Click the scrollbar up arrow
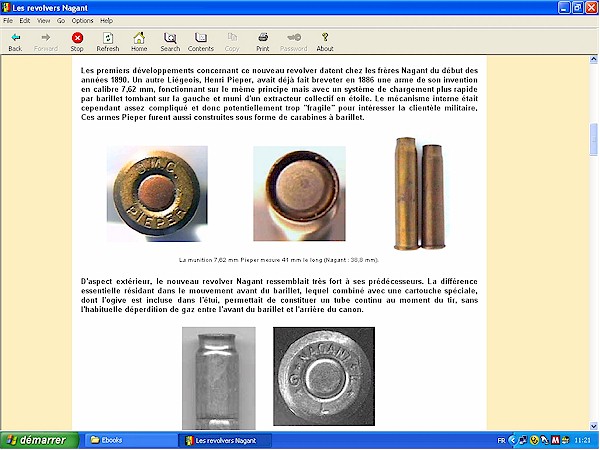Screen dimensions: 600x450 [x=593, y=60]
